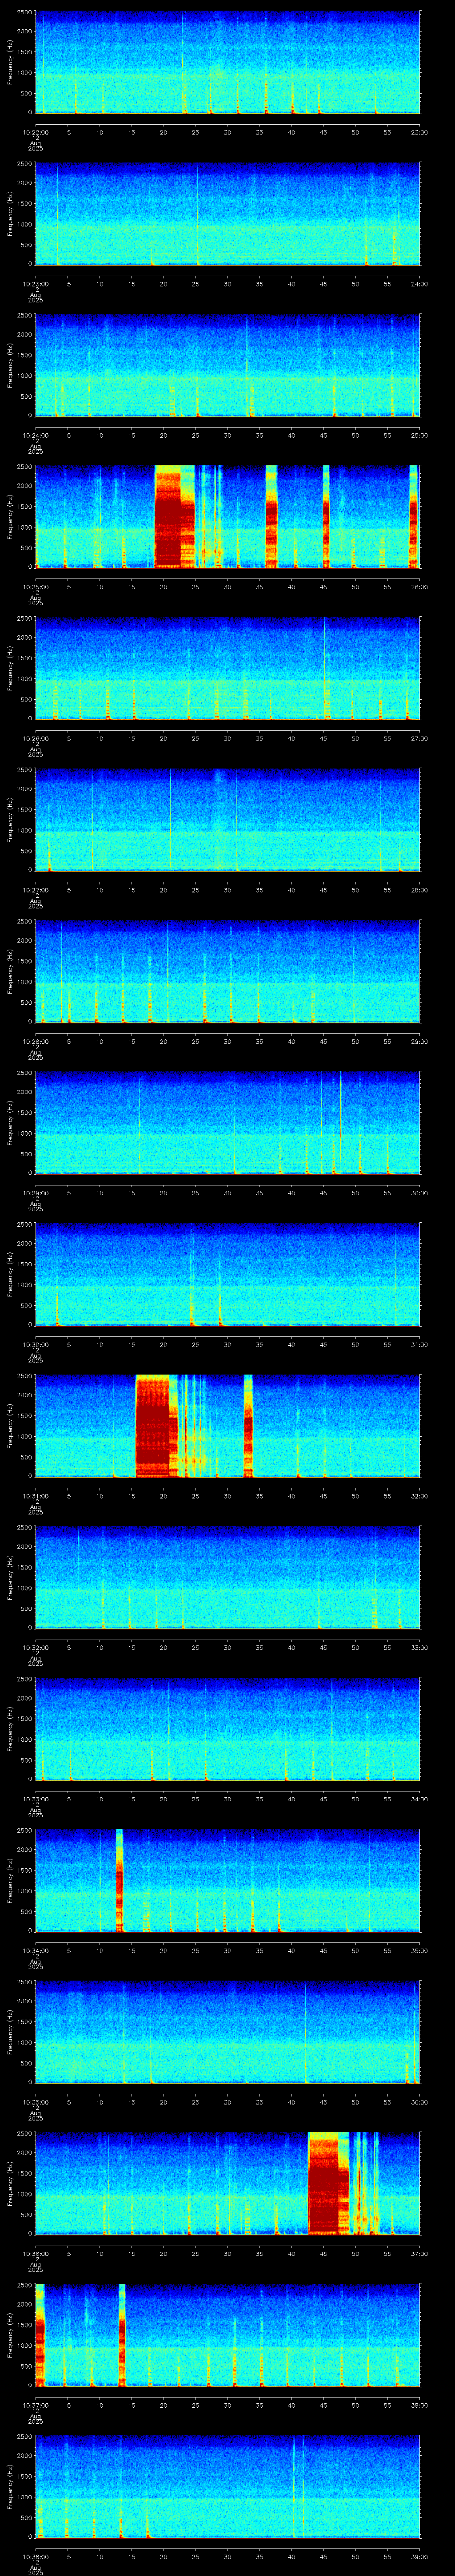This screenshot has height=2576, width=455.
Task: Select red burst near 37 seconds in 10:25:00 panel
Action: click(271, 516)
